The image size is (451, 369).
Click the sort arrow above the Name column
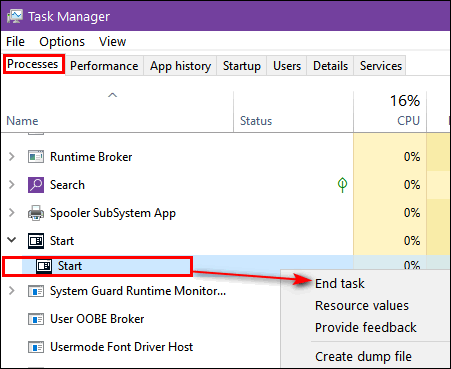tap(113, 95)
